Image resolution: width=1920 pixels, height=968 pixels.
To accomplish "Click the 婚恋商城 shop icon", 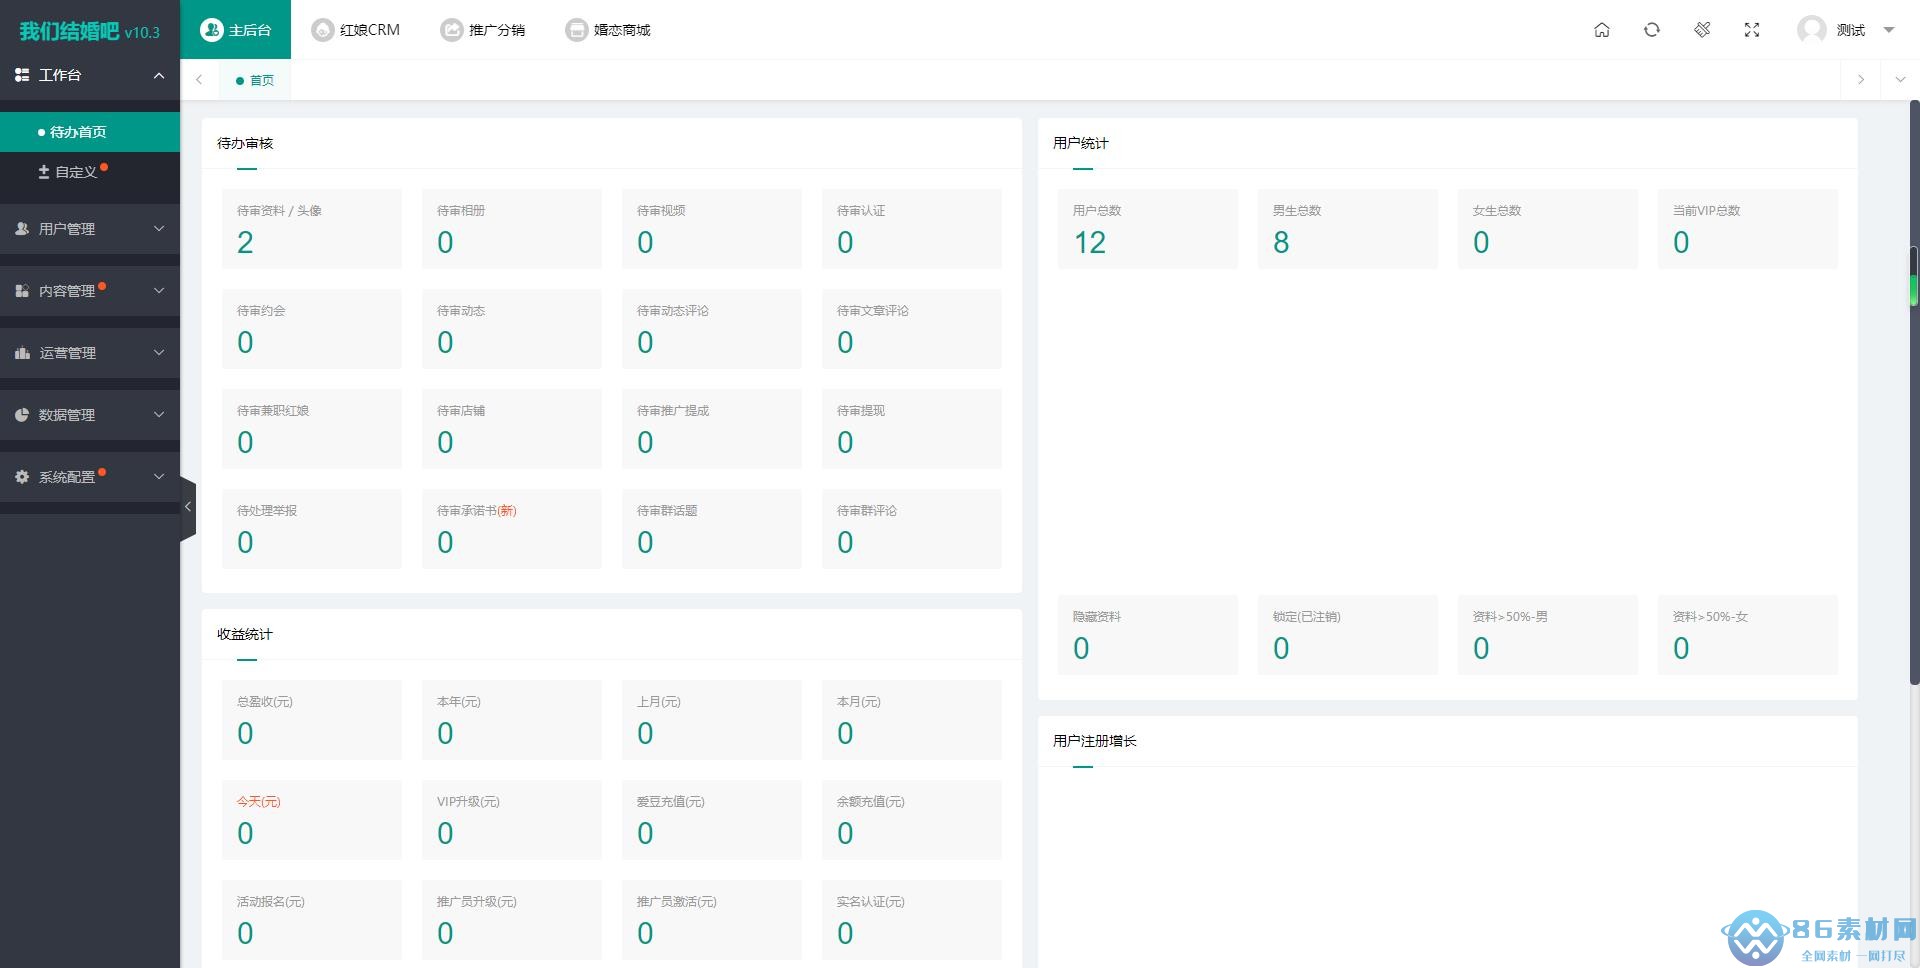I will 576,30.
